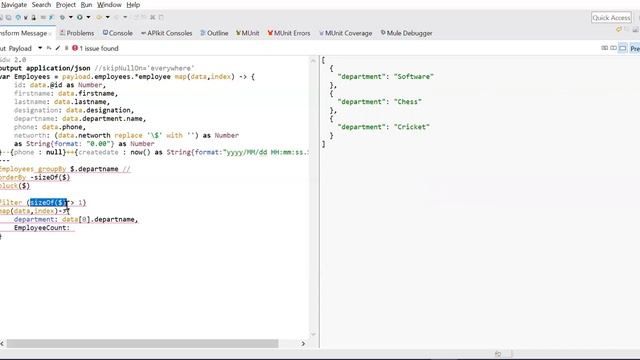Open the Project menu
The width and height of the screenshot is (640, 360).
click(x=66, y=5)
